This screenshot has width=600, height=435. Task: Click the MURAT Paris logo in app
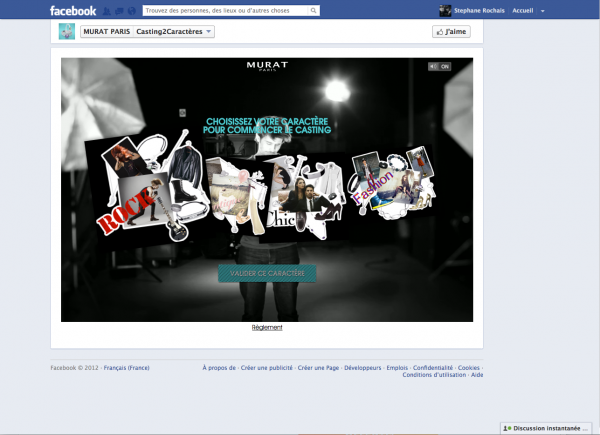click(x=267, y=67)
